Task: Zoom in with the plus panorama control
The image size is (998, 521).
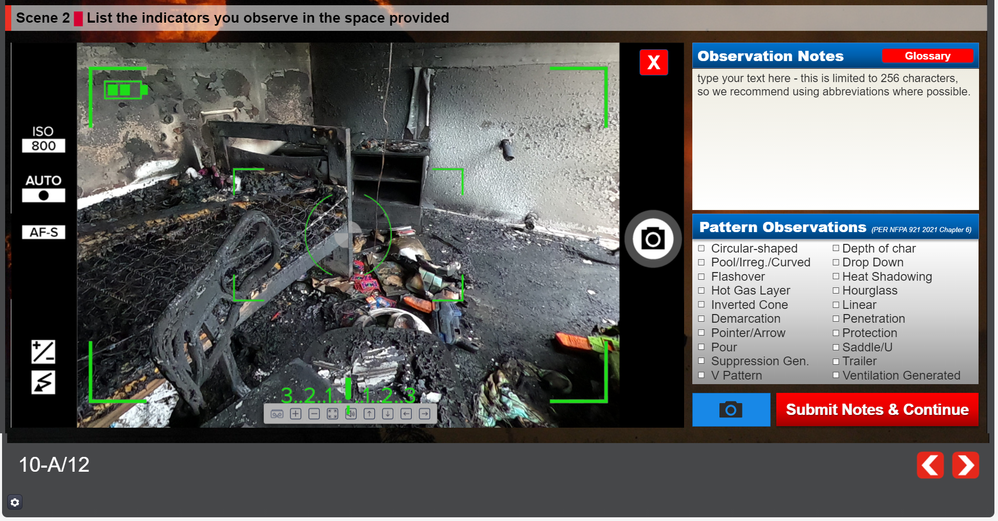Action: [296, 413]
